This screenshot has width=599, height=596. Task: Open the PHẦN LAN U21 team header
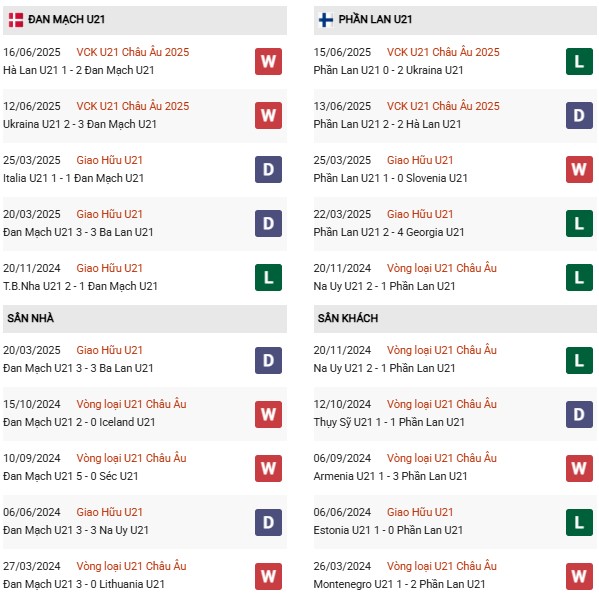[376, 19]
